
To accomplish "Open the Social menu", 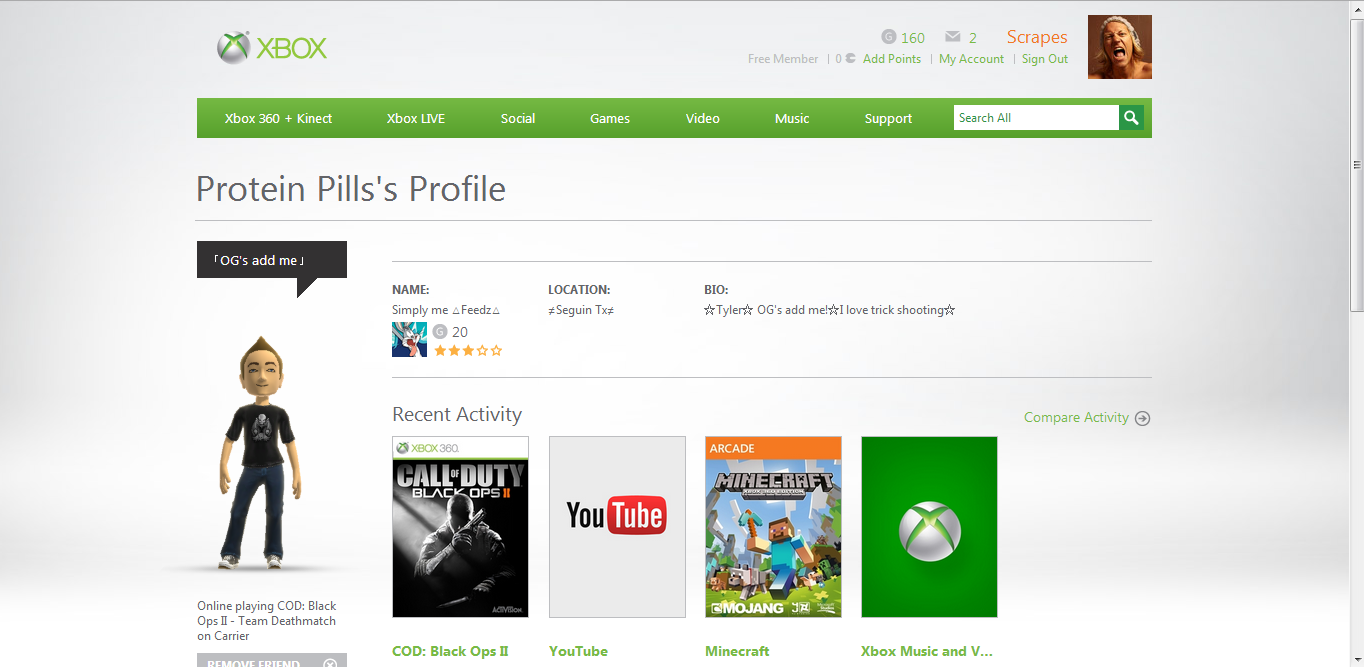I will coord(518,118).
